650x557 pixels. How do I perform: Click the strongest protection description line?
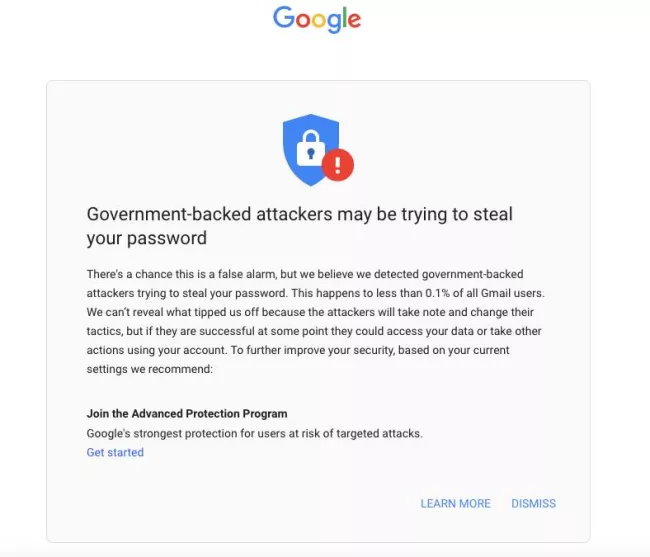coord(255,433)
